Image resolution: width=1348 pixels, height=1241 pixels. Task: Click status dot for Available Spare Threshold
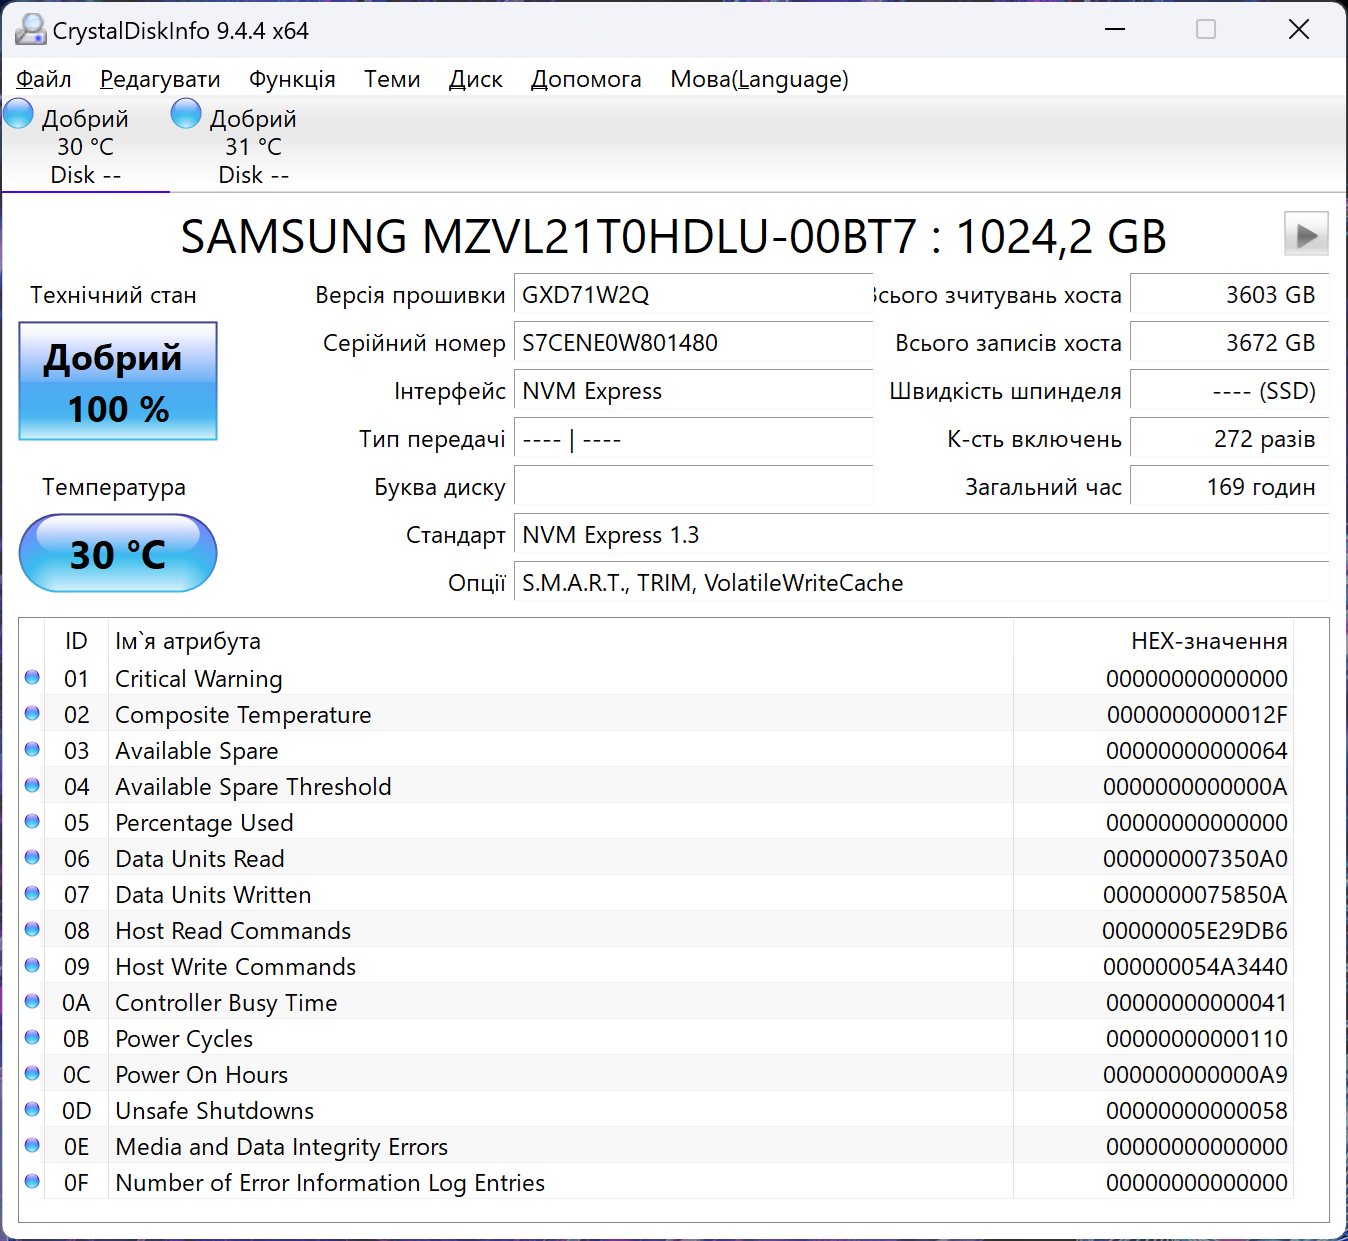(32, 785)
